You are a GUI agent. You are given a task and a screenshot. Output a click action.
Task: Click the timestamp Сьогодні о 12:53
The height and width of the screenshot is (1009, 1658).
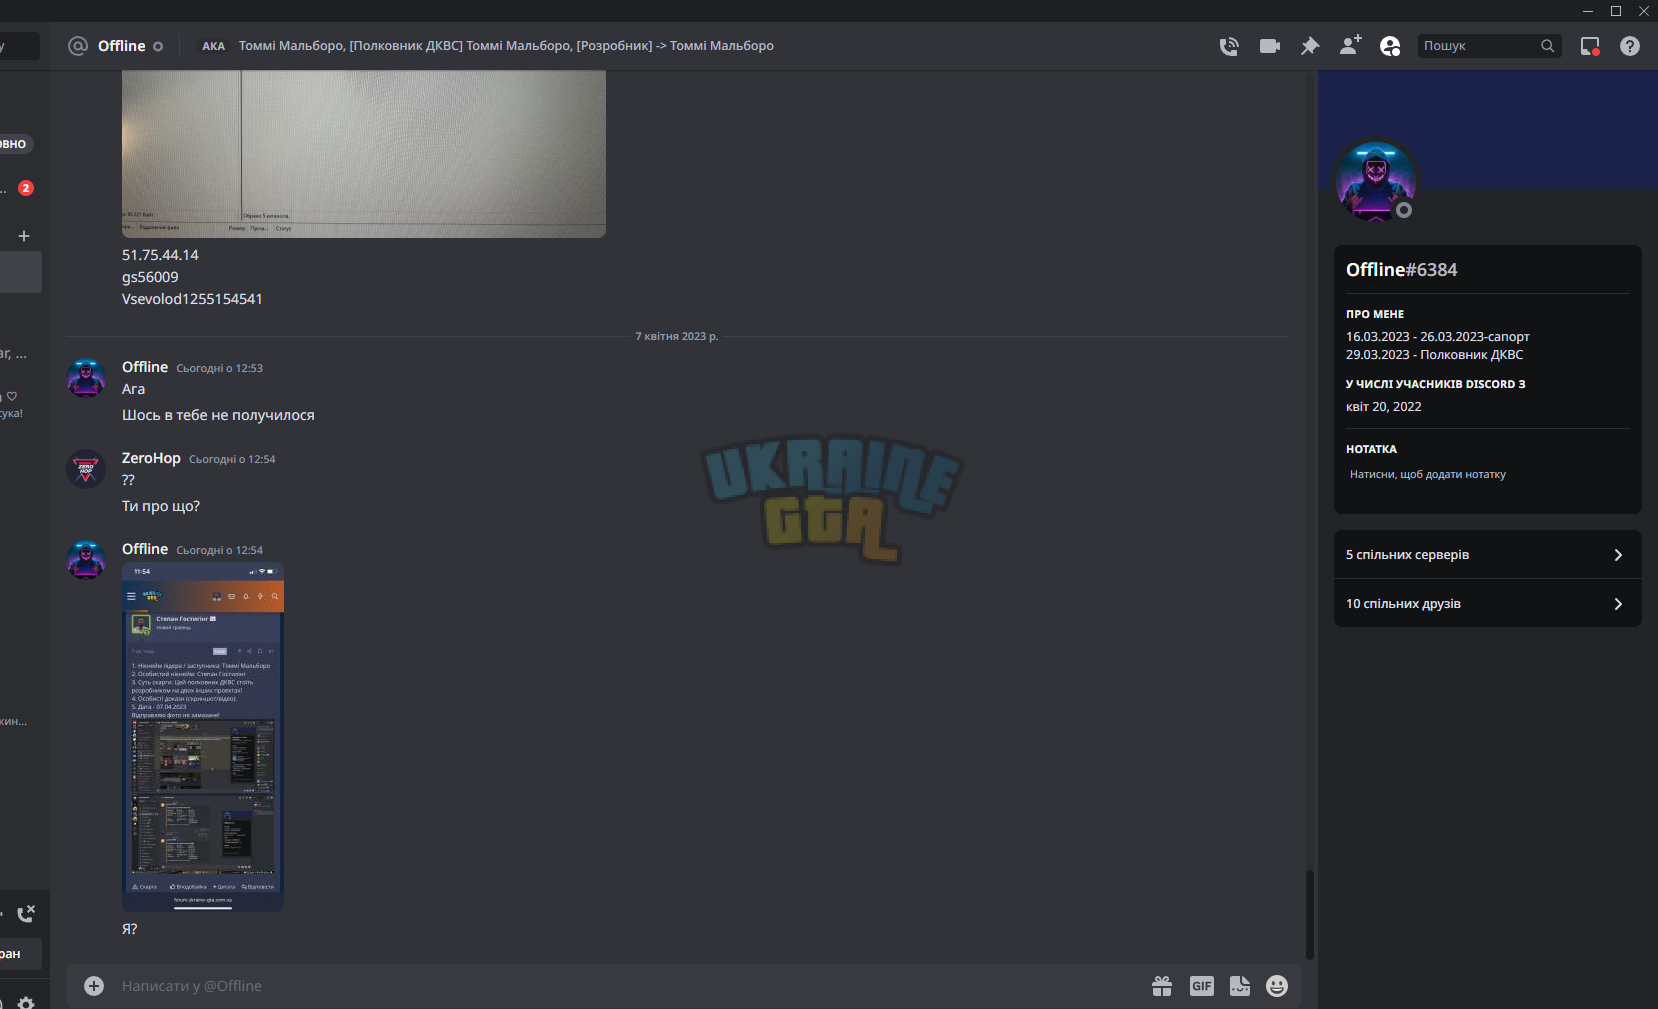point(219,368)
